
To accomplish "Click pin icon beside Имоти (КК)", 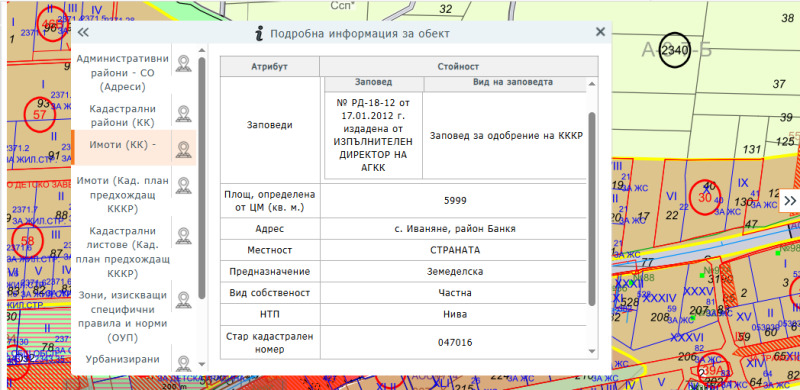I will click(183, 148).
